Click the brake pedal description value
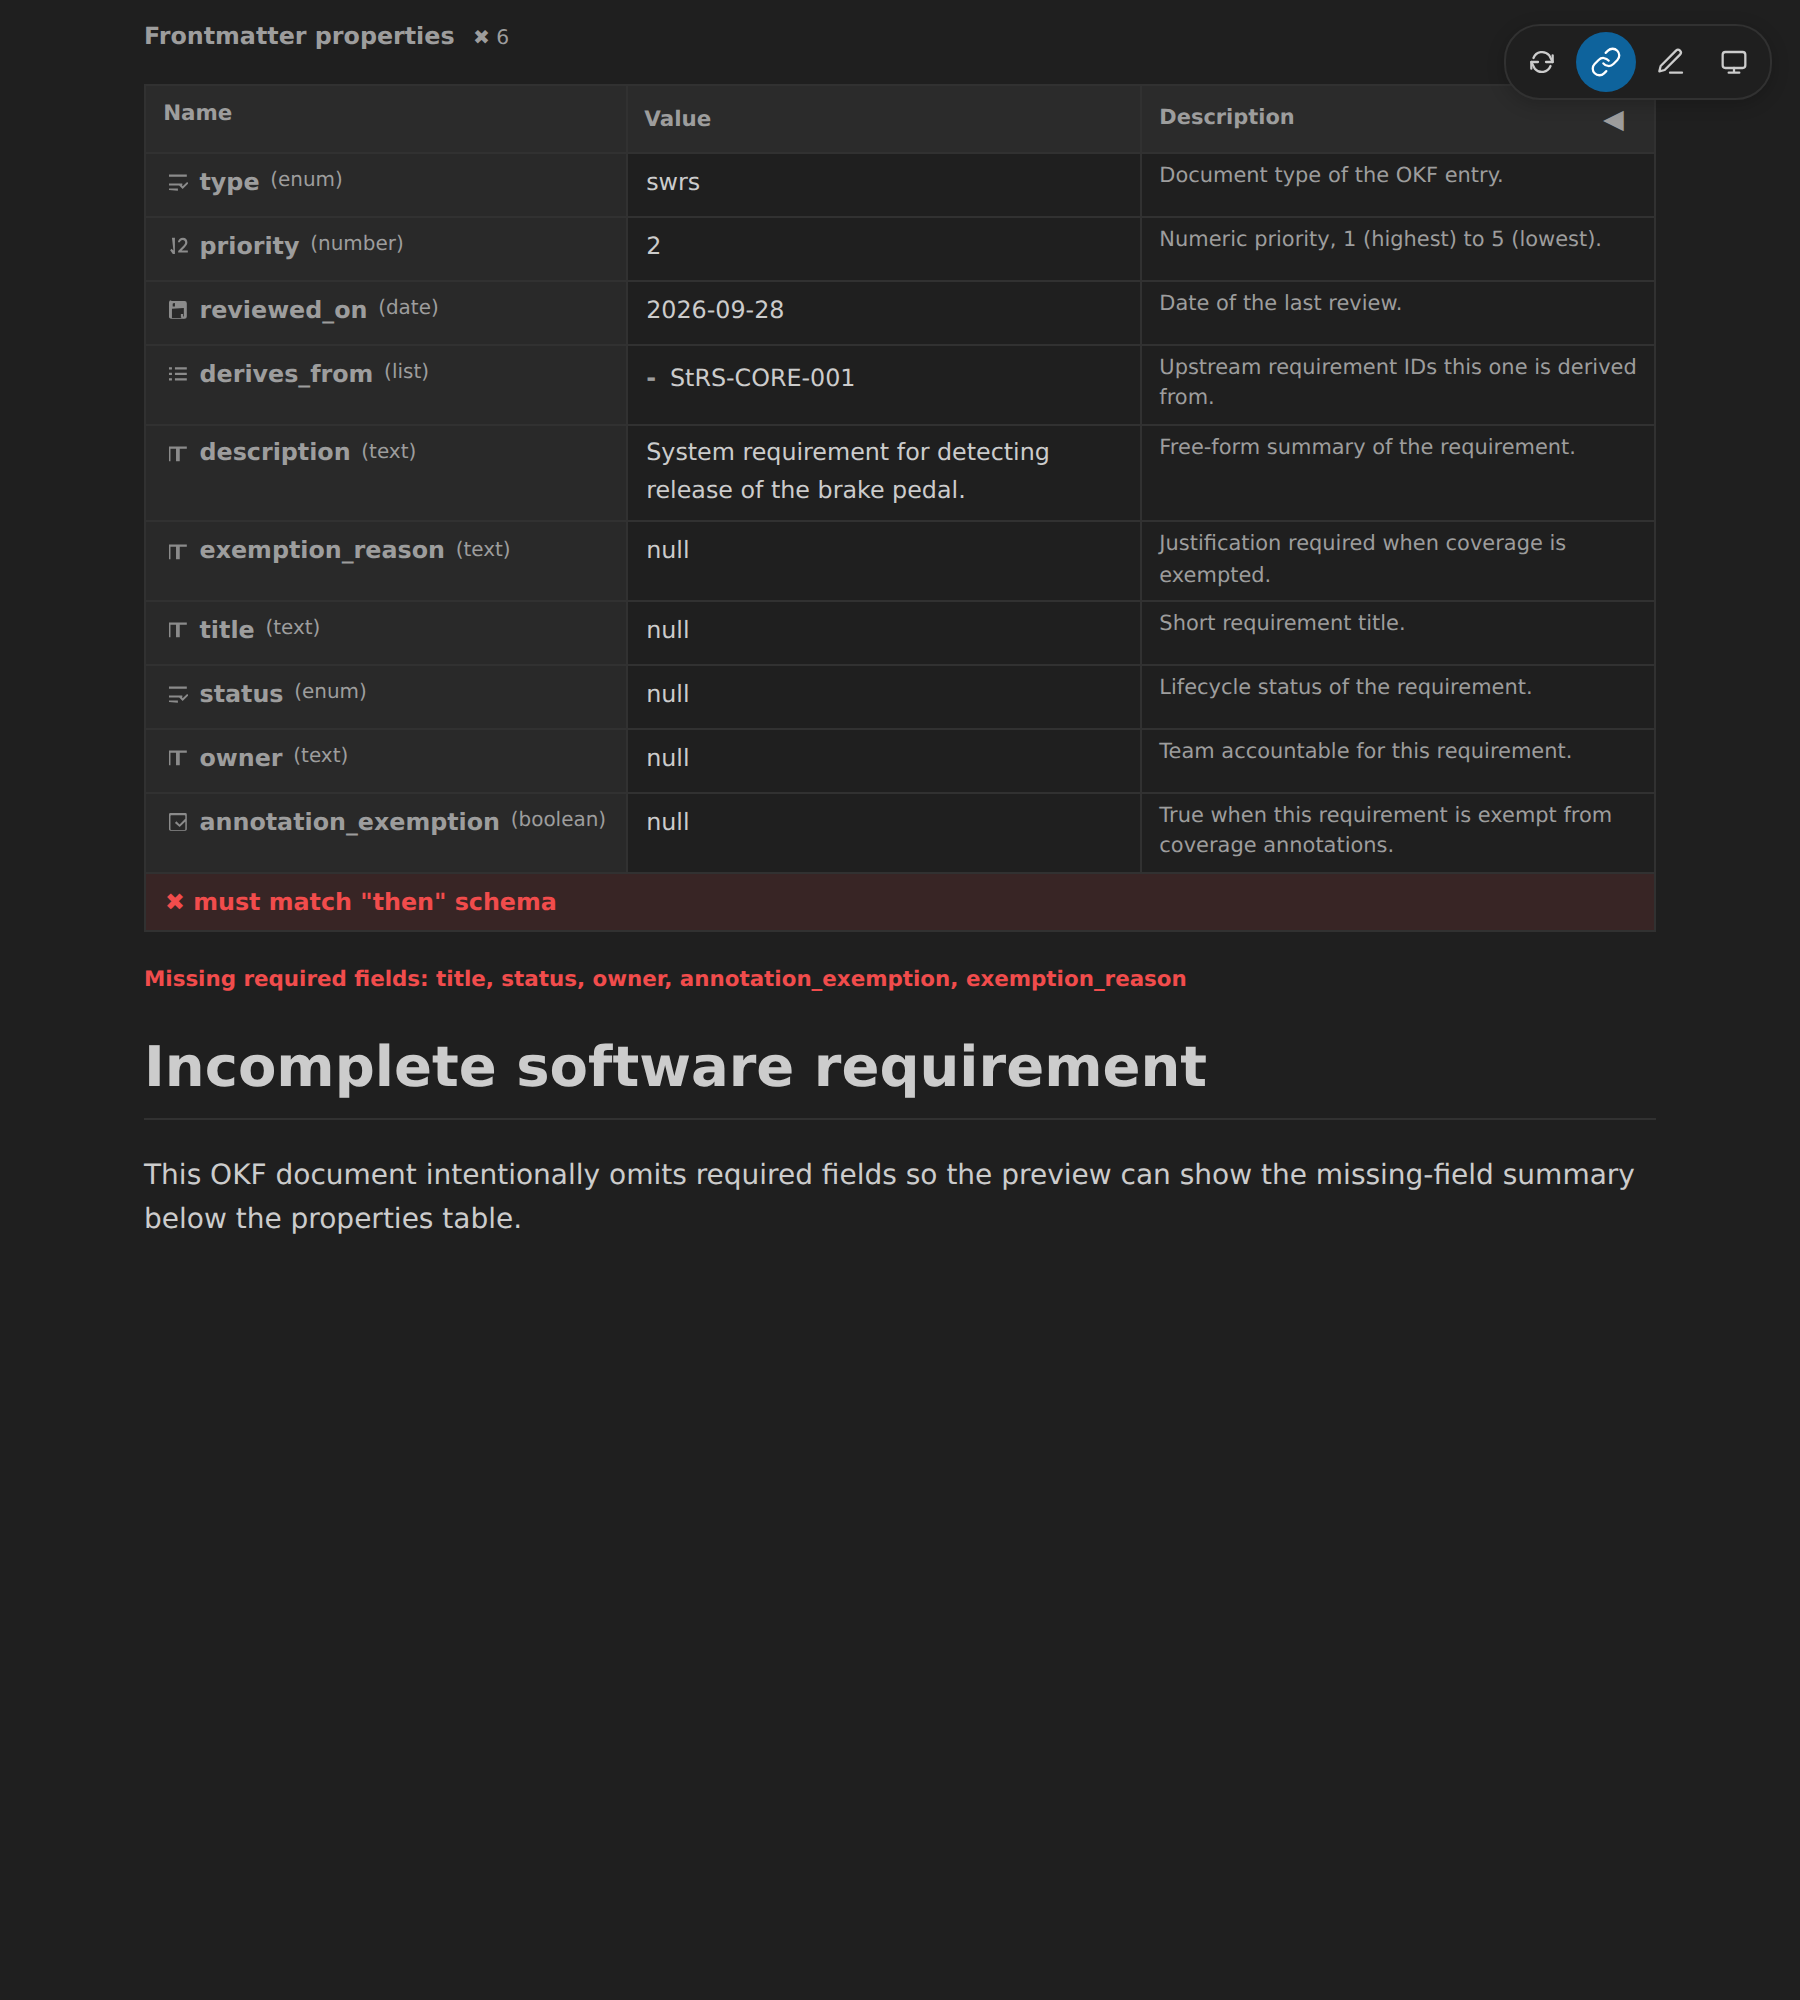Image resolution: width=1800 pixels, height=2000 pixels. [847, 471]
